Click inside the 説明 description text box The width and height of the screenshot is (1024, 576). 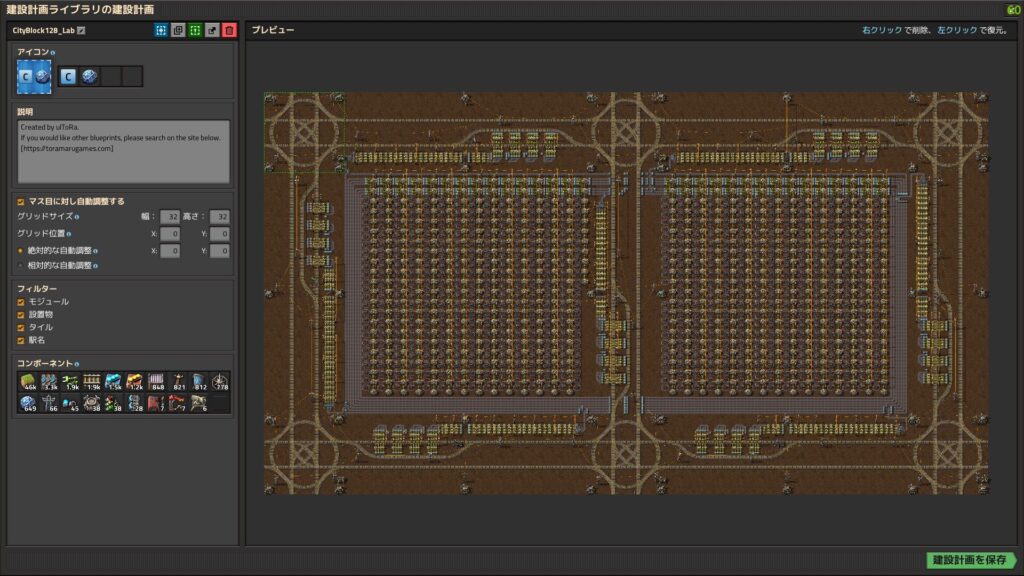[x=123, y=152]
